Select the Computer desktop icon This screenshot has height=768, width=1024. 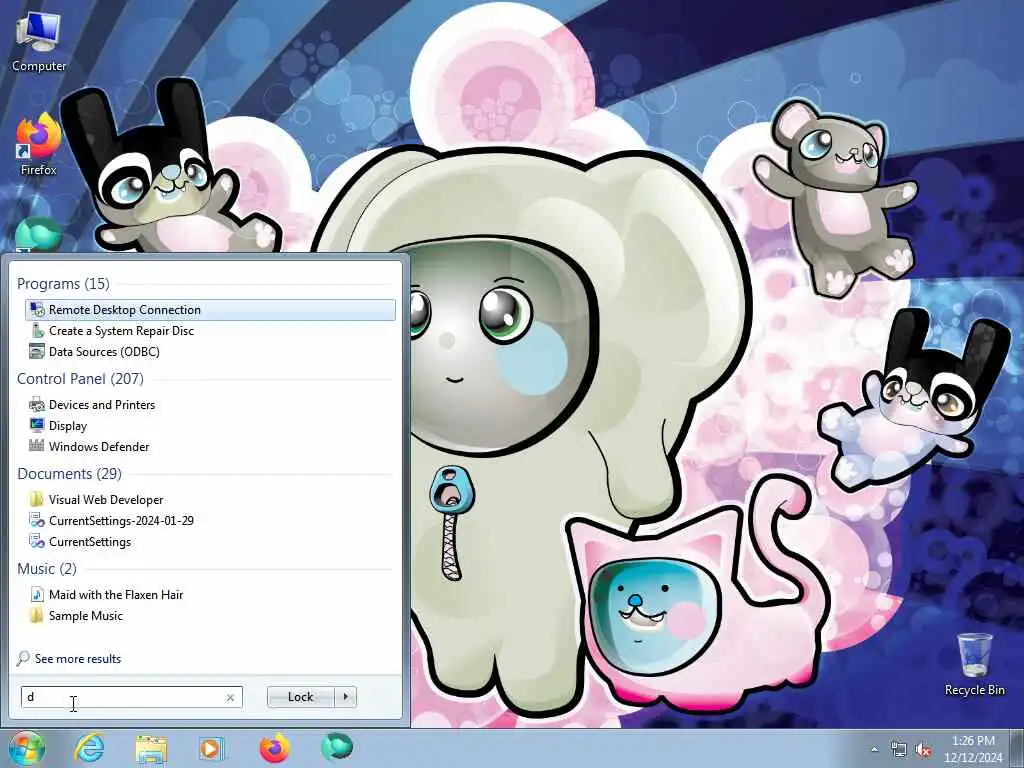(x=39, y=42)
